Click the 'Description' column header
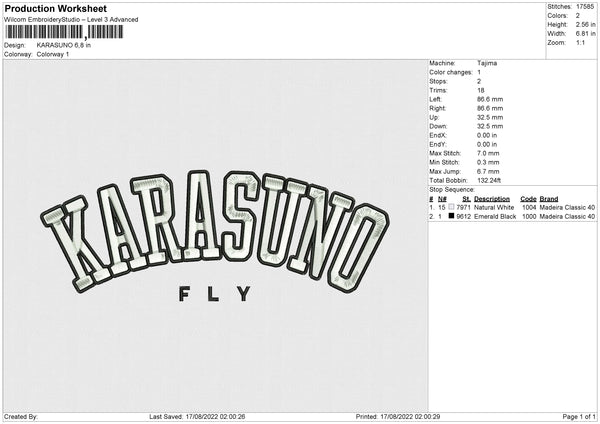 point(492,199)
